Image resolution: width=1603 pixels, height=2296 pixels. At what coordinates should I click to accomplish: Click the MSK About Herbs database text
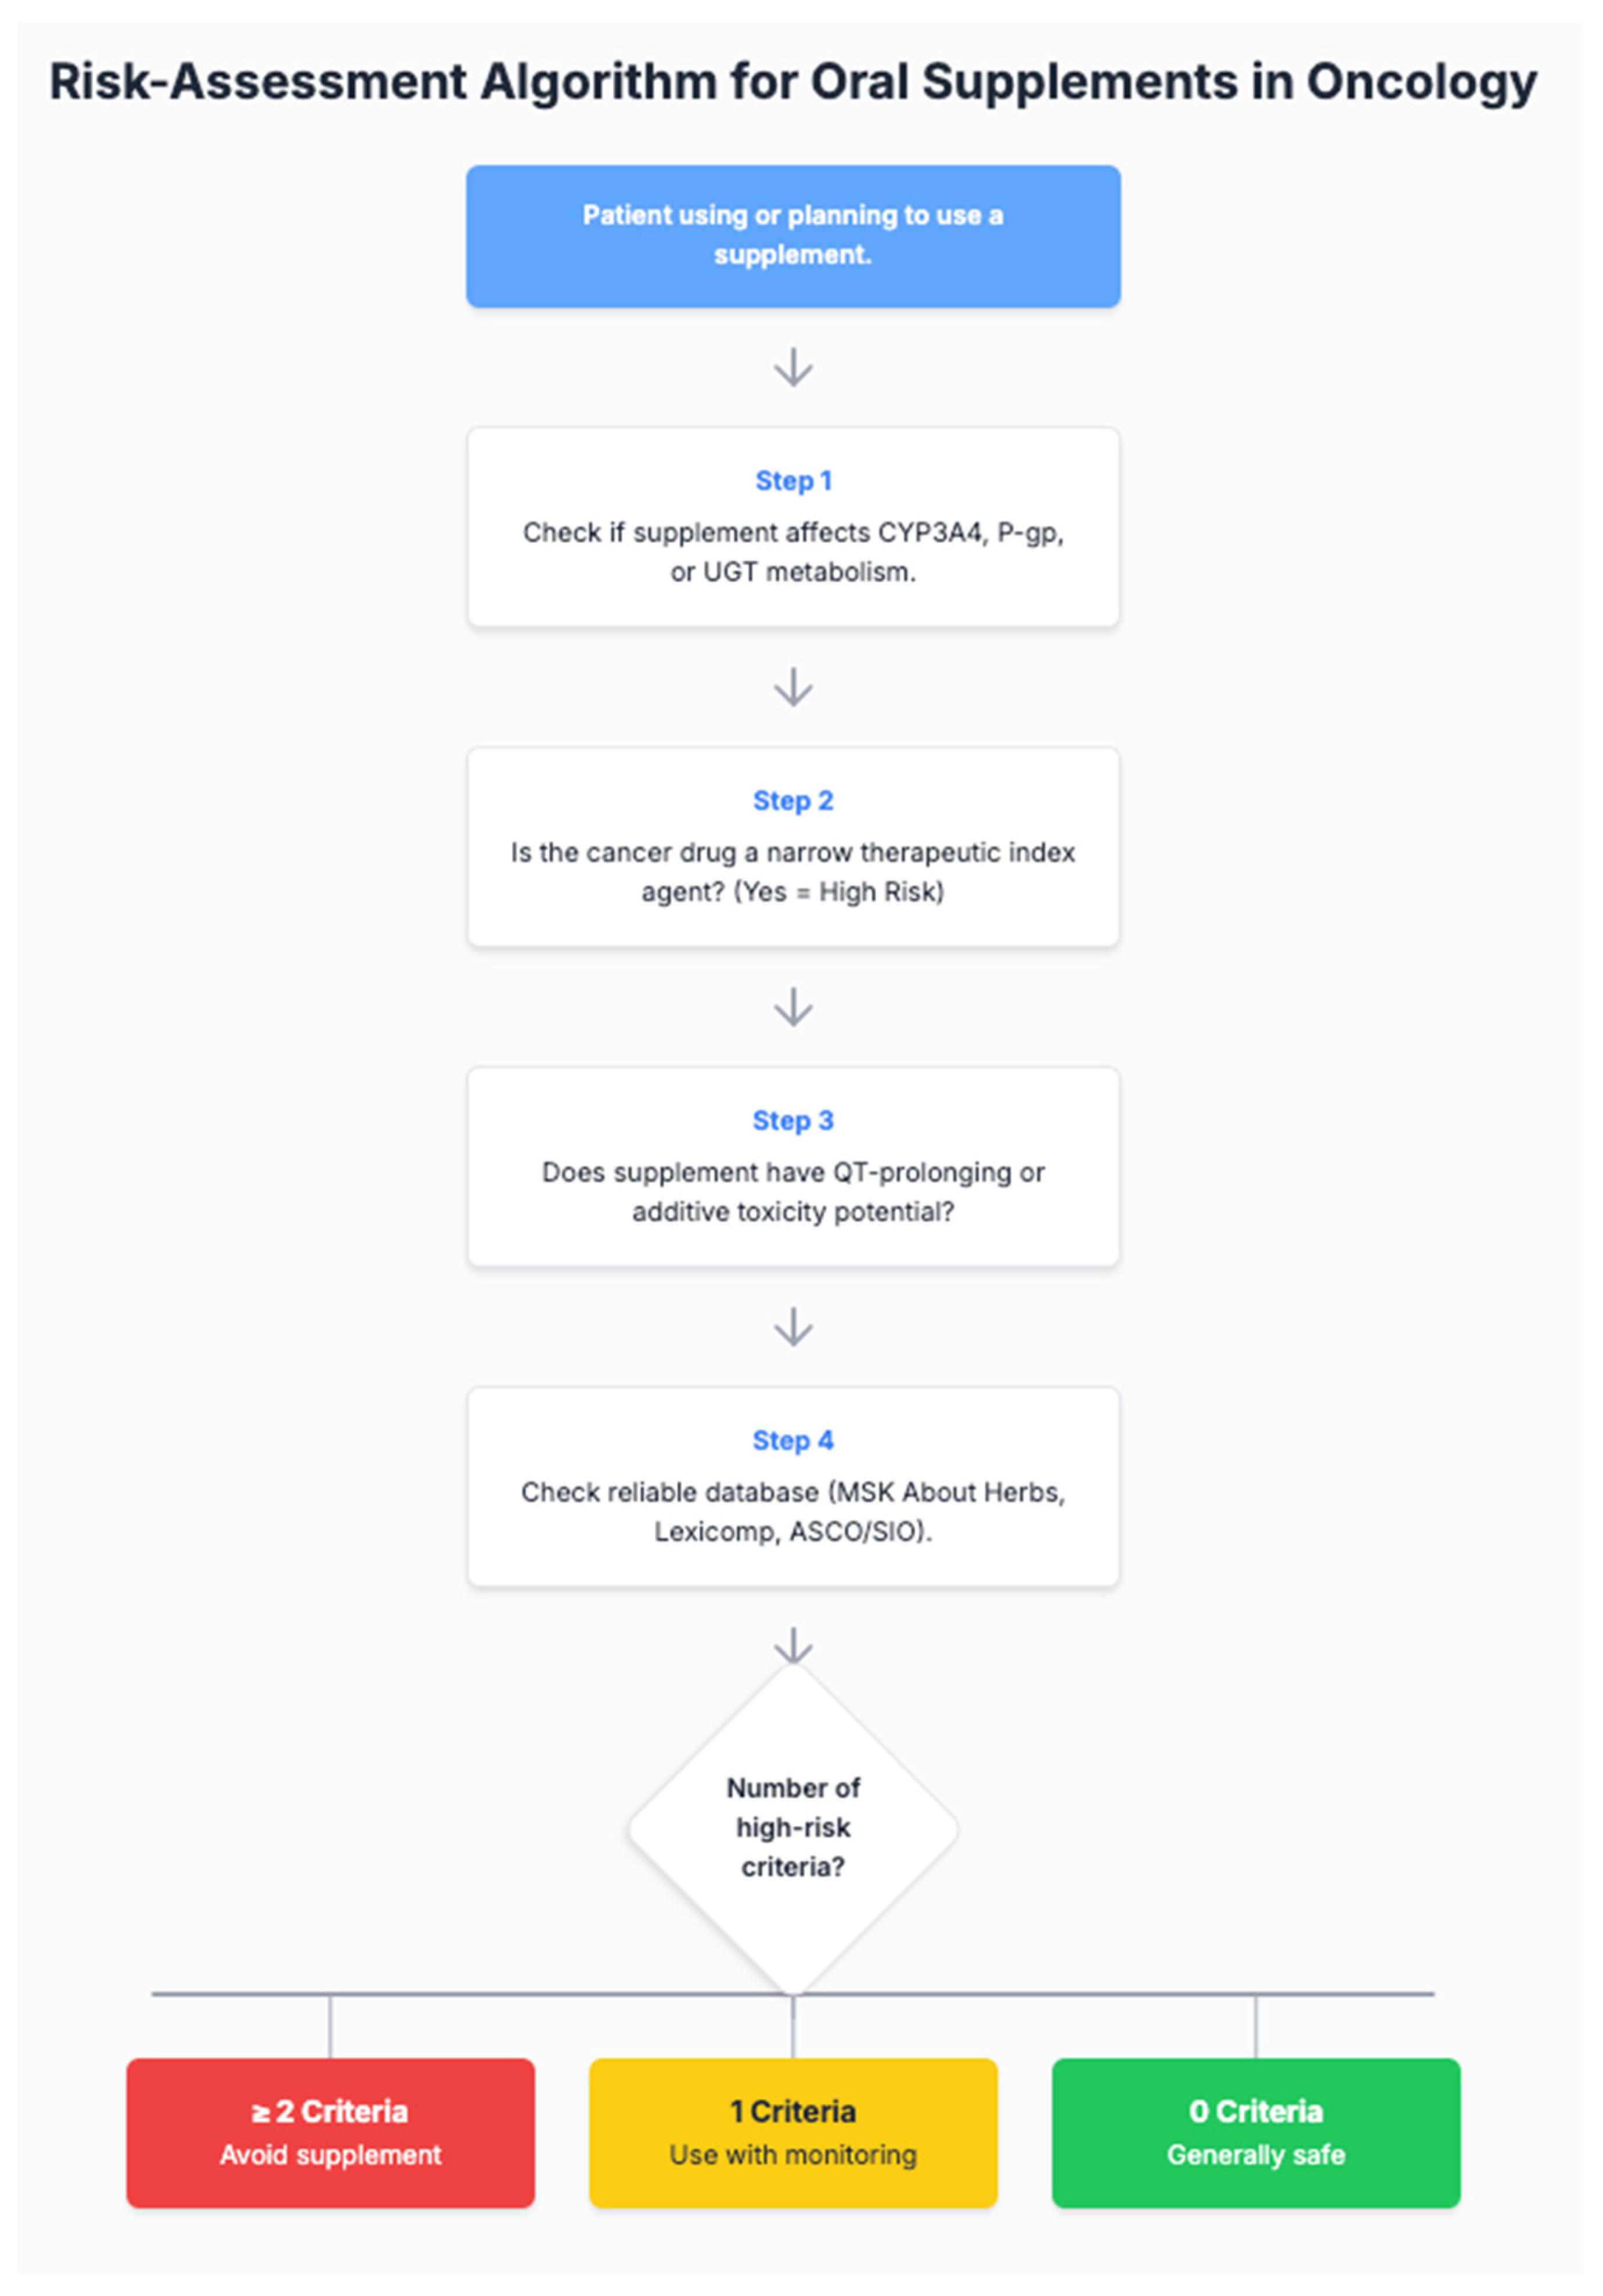pos(793,1512)
